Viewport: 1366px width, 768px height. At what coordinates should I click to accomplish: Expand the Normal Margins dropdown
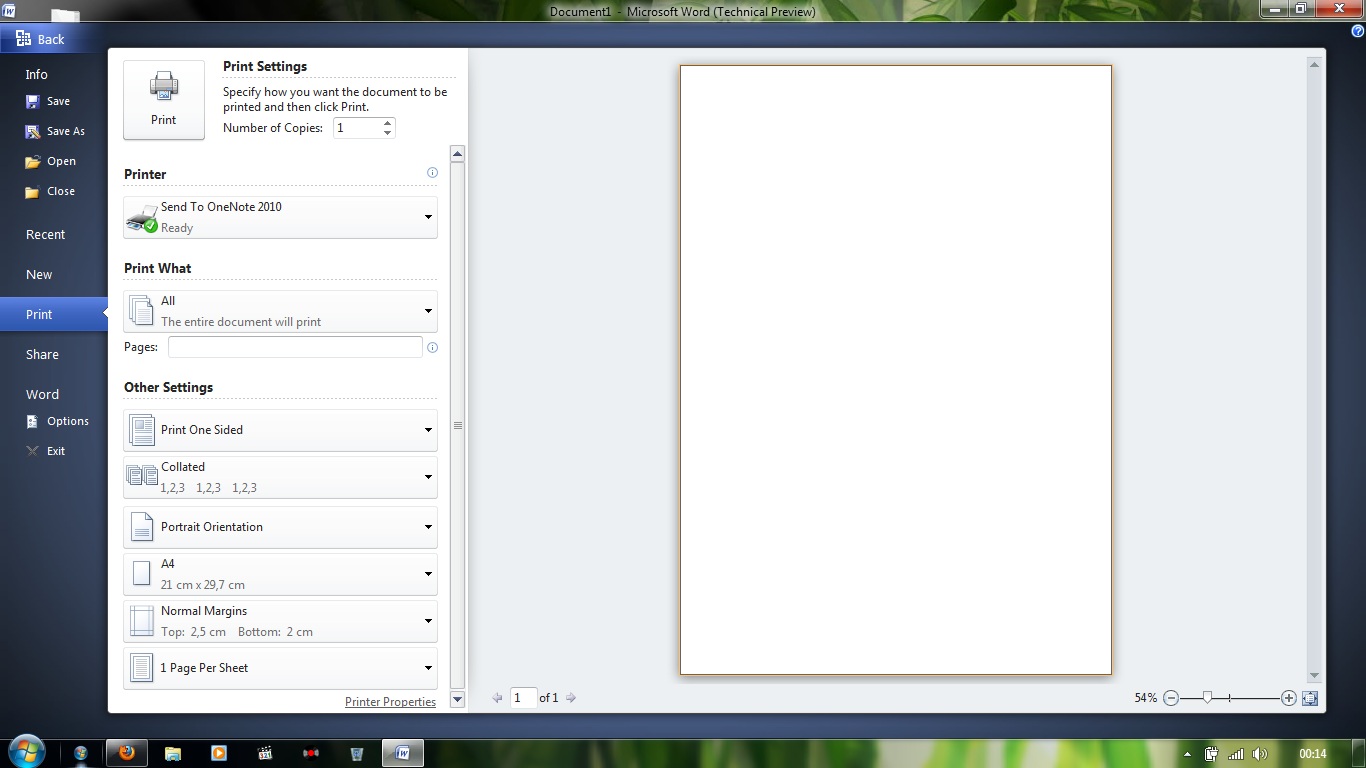point(280,621)
